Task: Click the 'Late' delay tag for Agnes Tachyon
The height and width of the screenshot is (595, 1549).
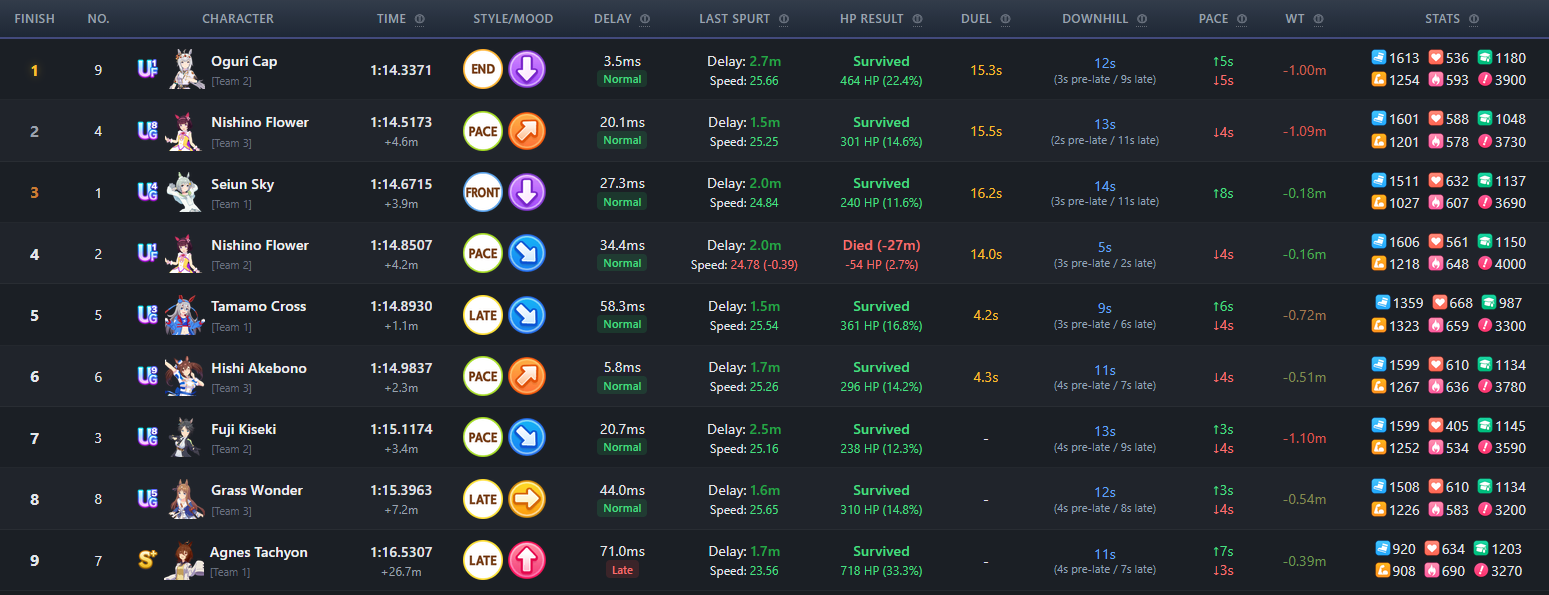Action: tap(622, 570)
